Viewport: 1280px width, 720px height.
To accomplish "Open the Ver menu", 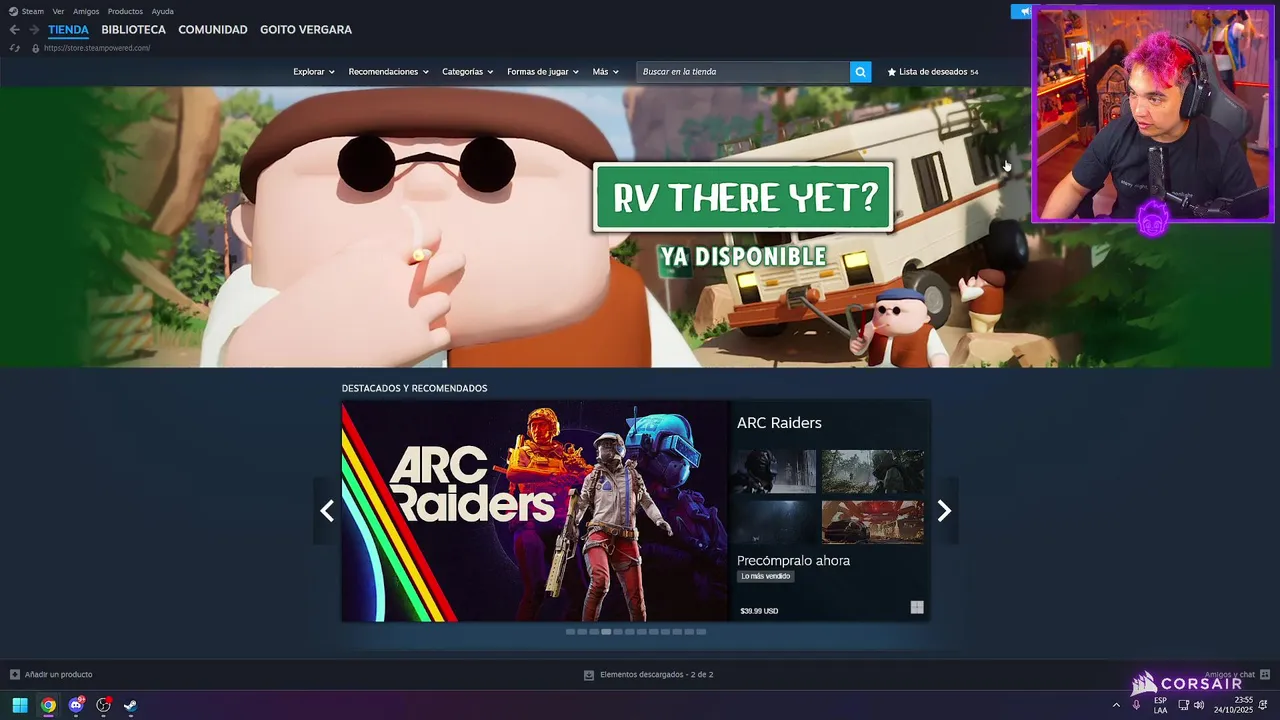I will [58, 12].
